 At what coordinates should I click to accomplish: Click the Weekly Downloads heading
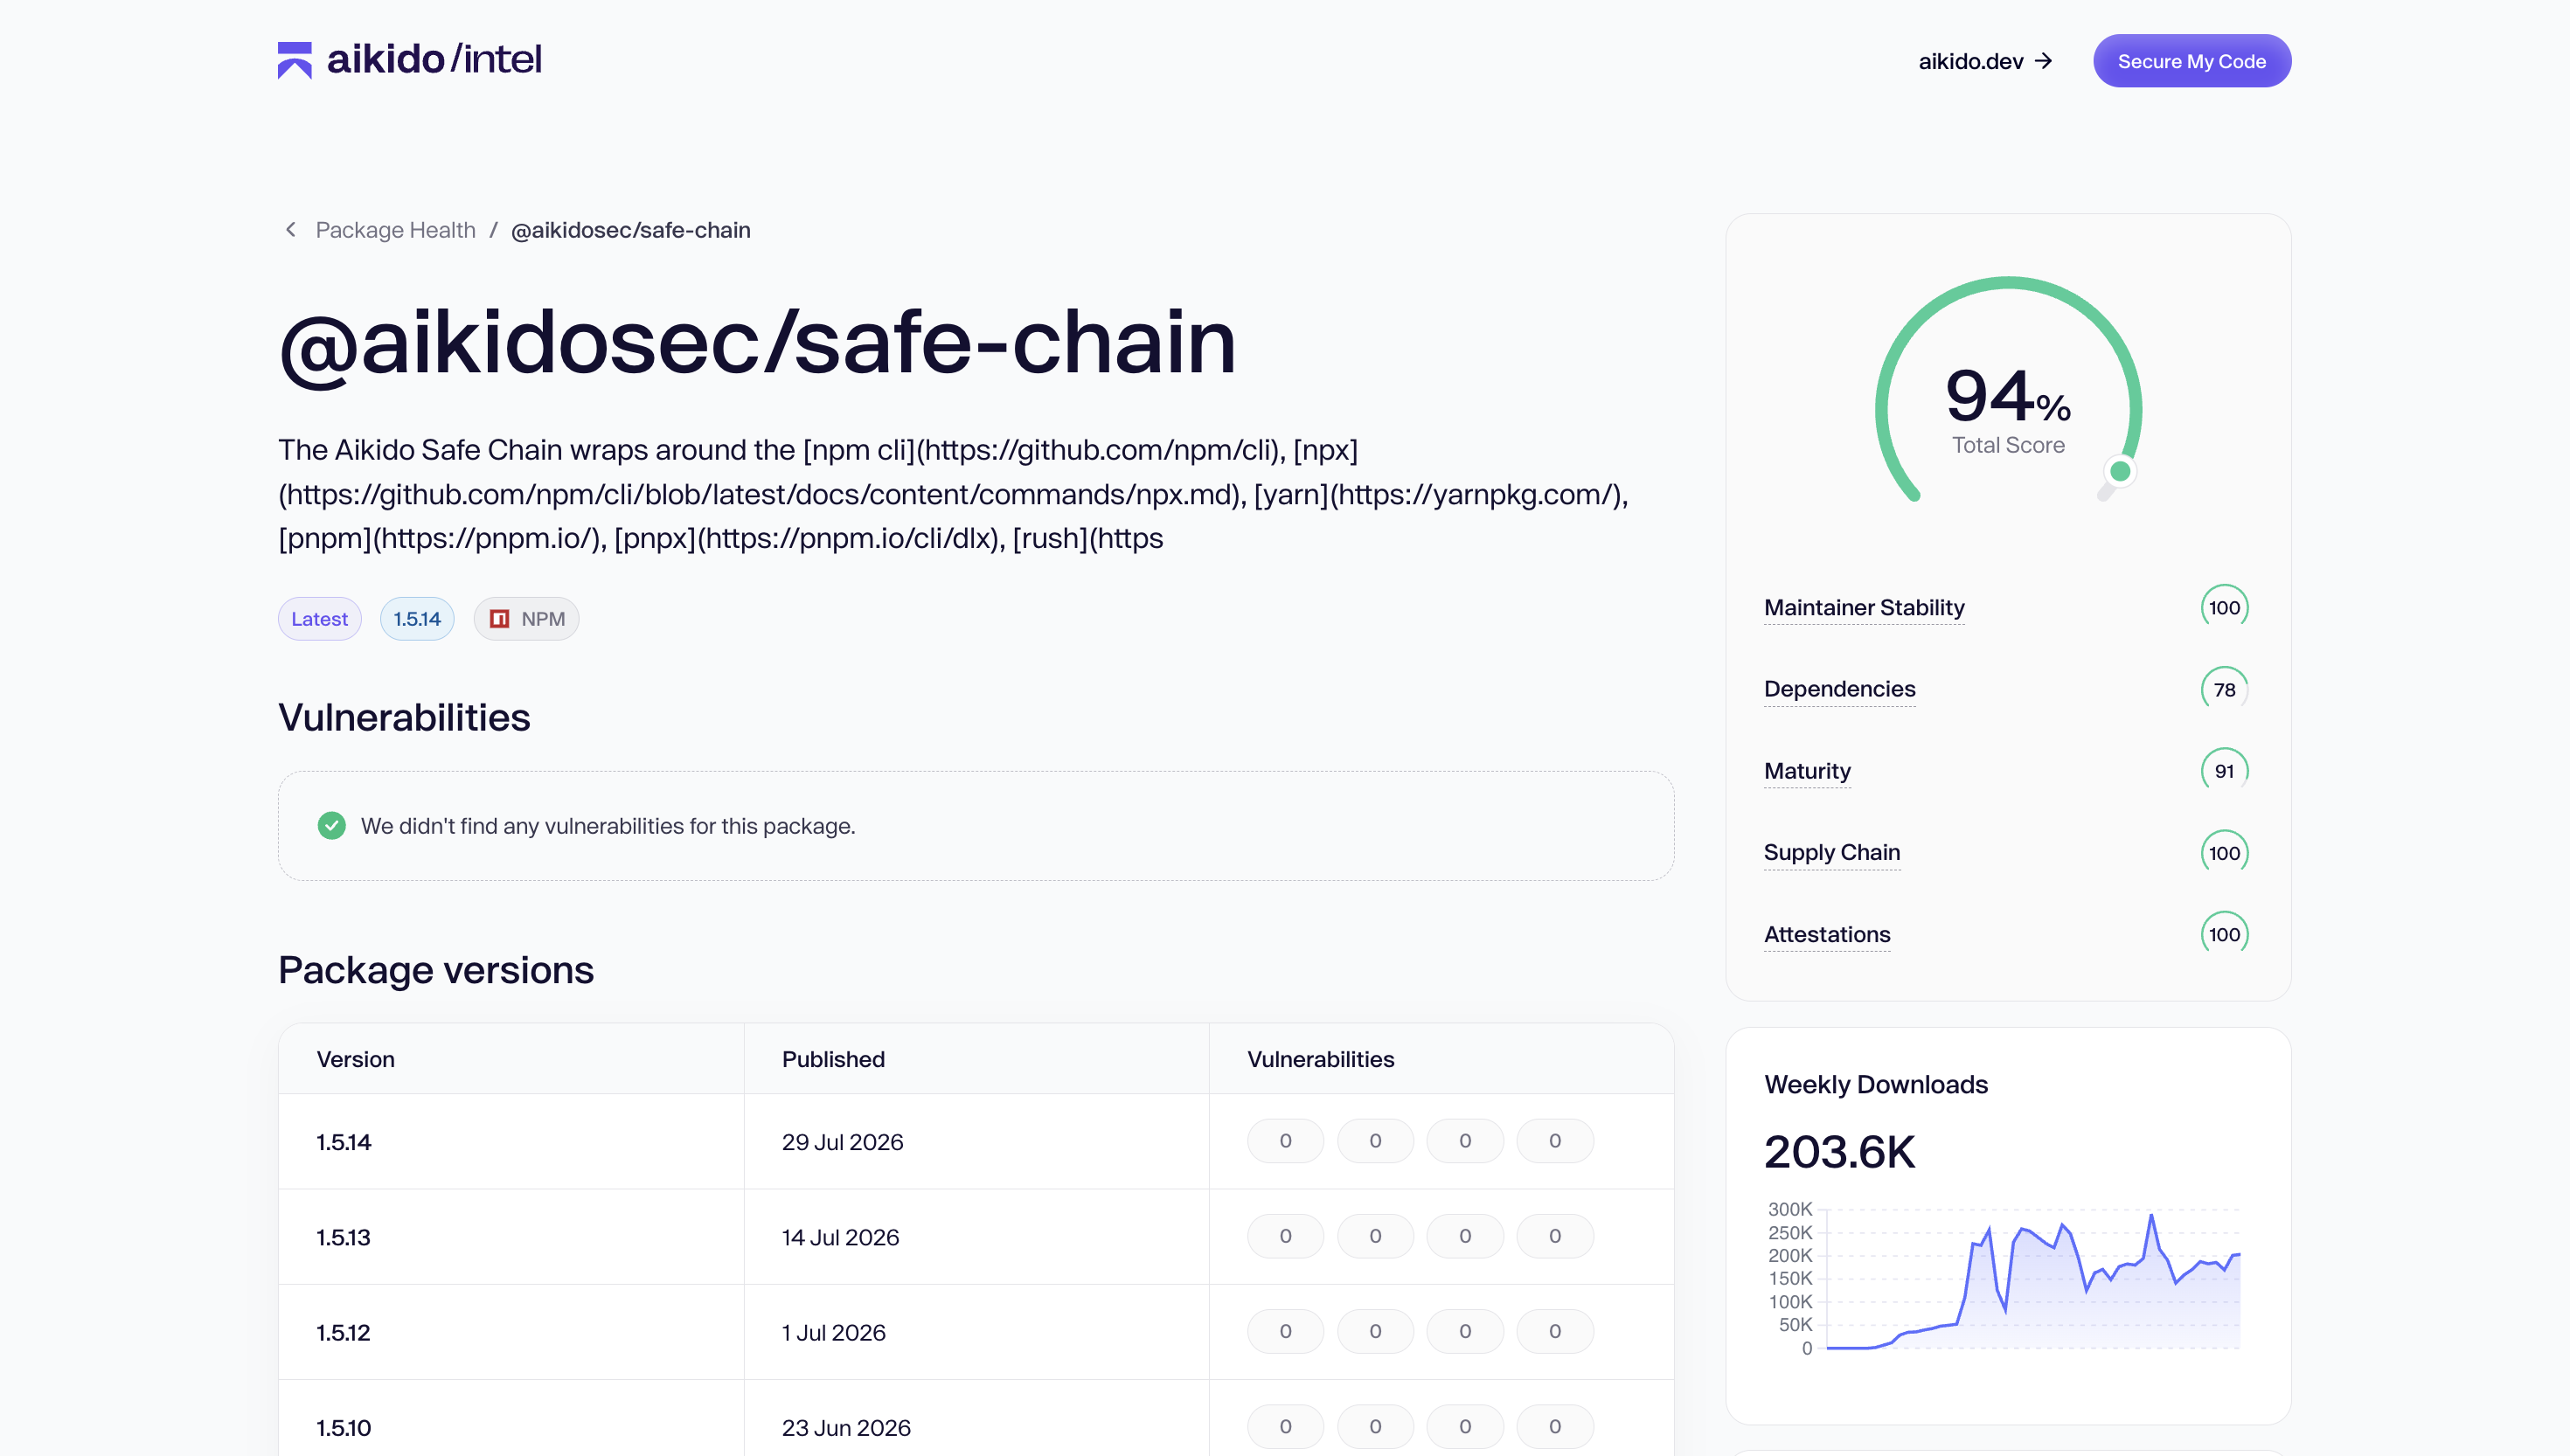pyautogui.click(x=1876, y=1085)
